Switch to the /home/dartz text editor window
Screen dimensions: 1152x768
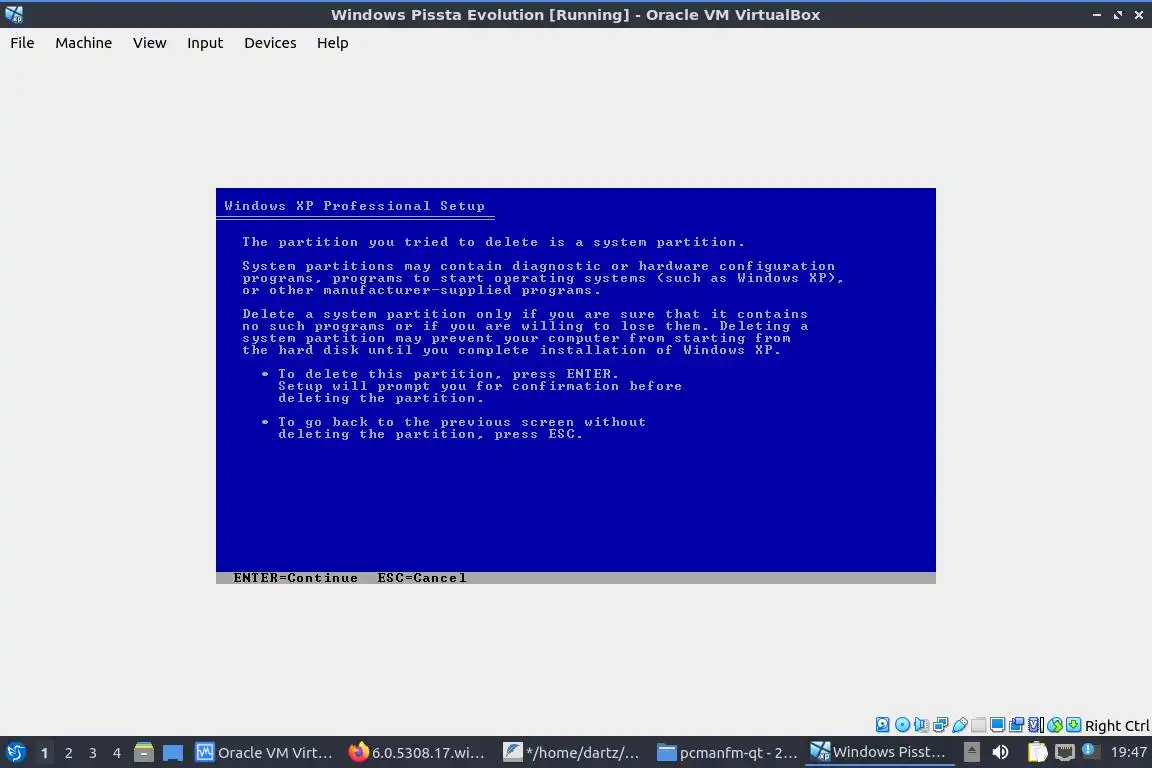(x=571, y=752)
